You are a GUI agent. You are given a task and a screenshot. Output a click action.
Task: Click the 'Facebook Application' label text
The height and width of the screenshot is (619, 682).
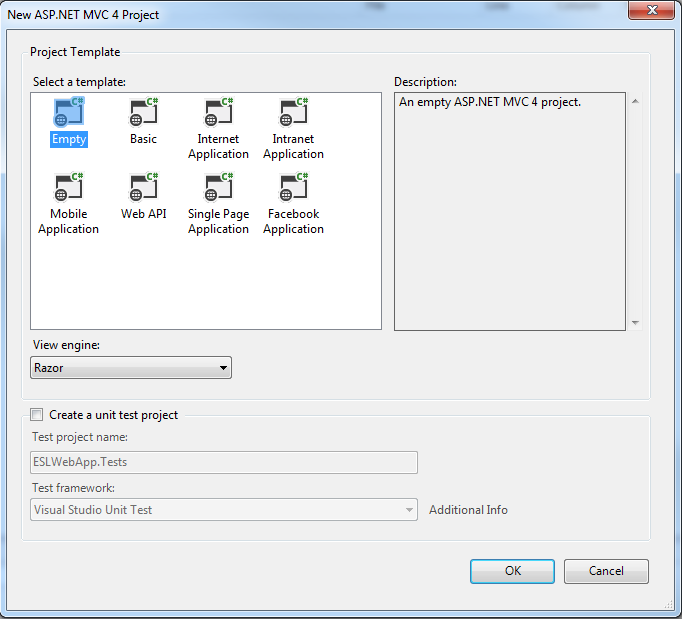pos(294,221)
